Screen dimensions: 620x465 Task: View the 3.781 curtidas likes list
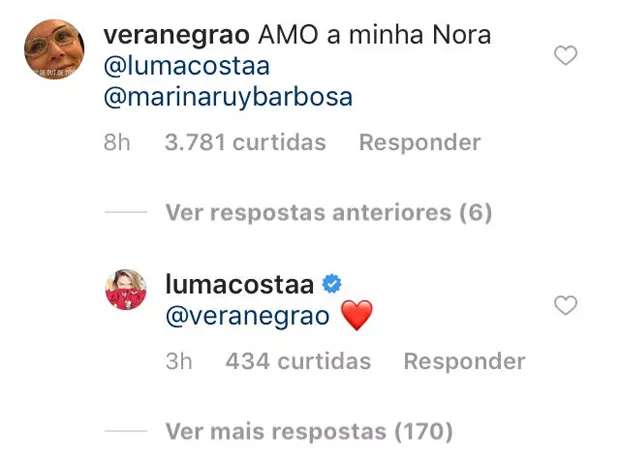click(245, 143)
